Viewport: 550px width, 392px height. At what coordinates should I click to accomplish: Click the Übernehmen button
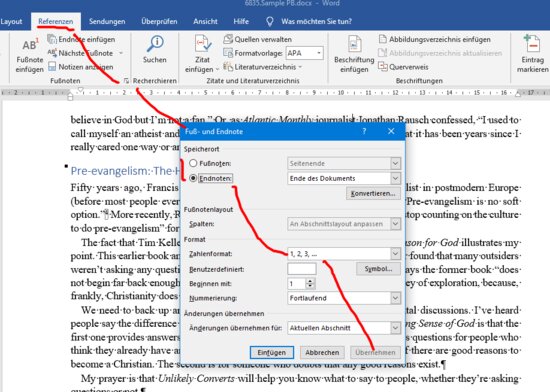(x=375, y=352)
